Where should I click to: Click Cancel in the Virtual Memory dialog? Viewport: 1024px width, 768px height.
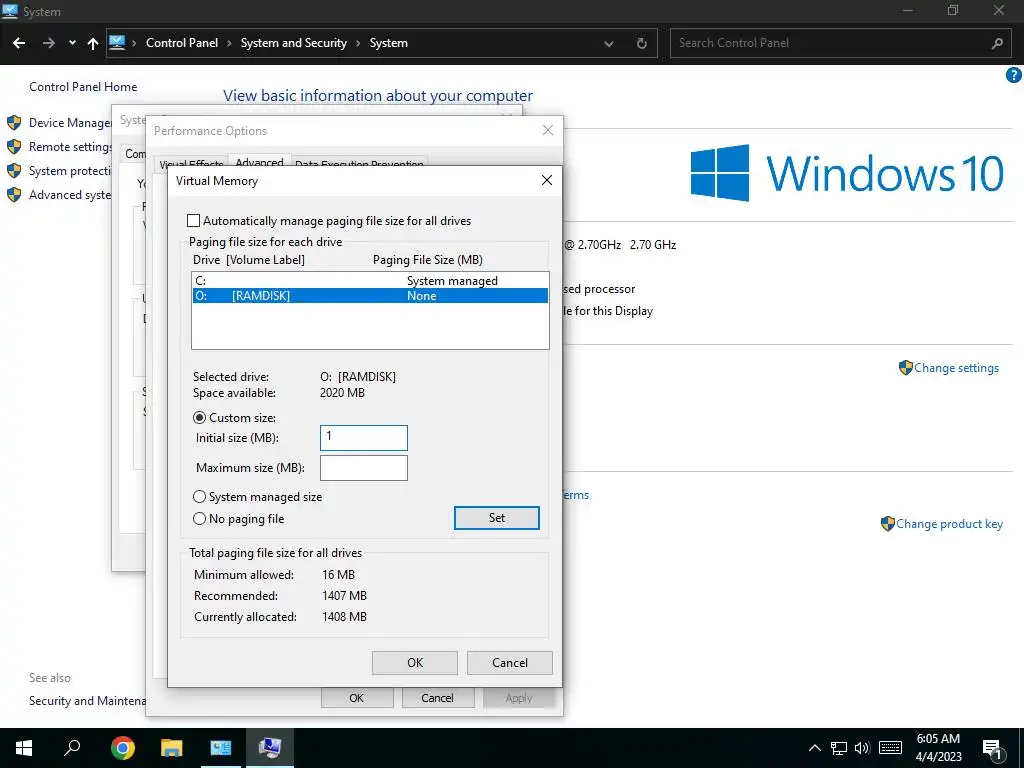(509, 663)
